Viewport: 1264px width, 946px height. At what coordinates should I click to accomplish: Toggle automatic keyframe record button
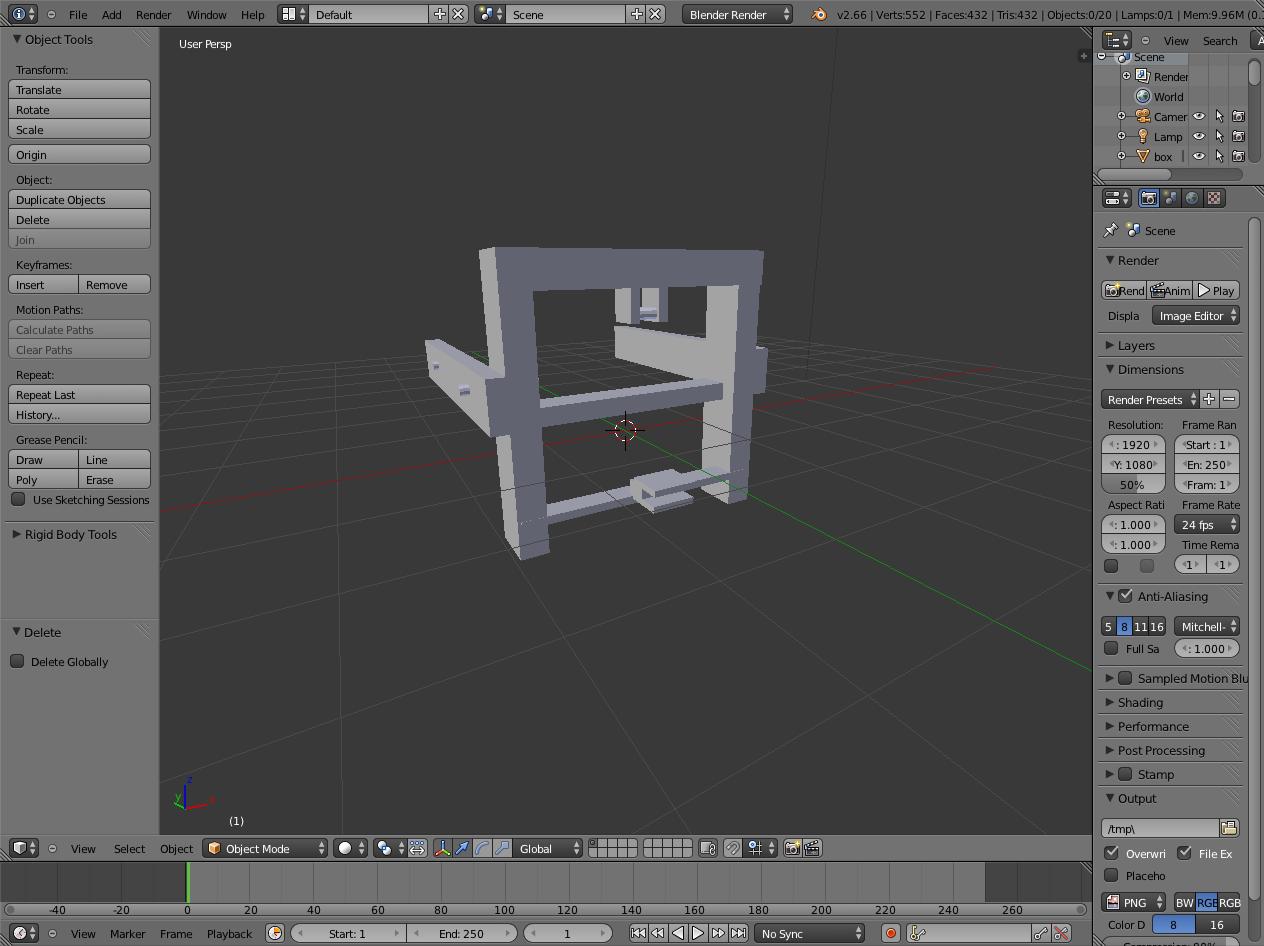click(x=890, y=933)
